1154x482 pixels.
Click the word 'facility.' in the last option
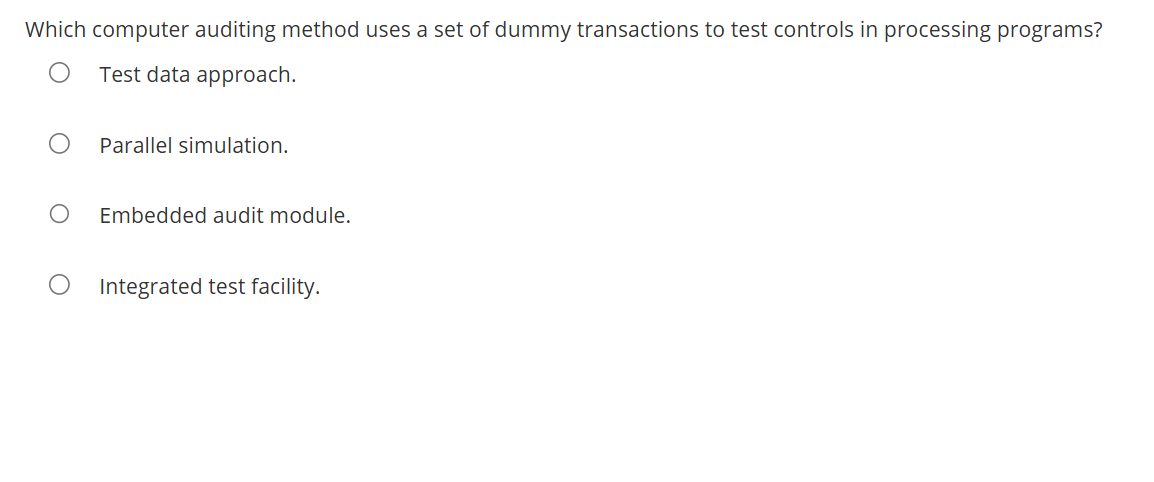click(x=286, y=286)
